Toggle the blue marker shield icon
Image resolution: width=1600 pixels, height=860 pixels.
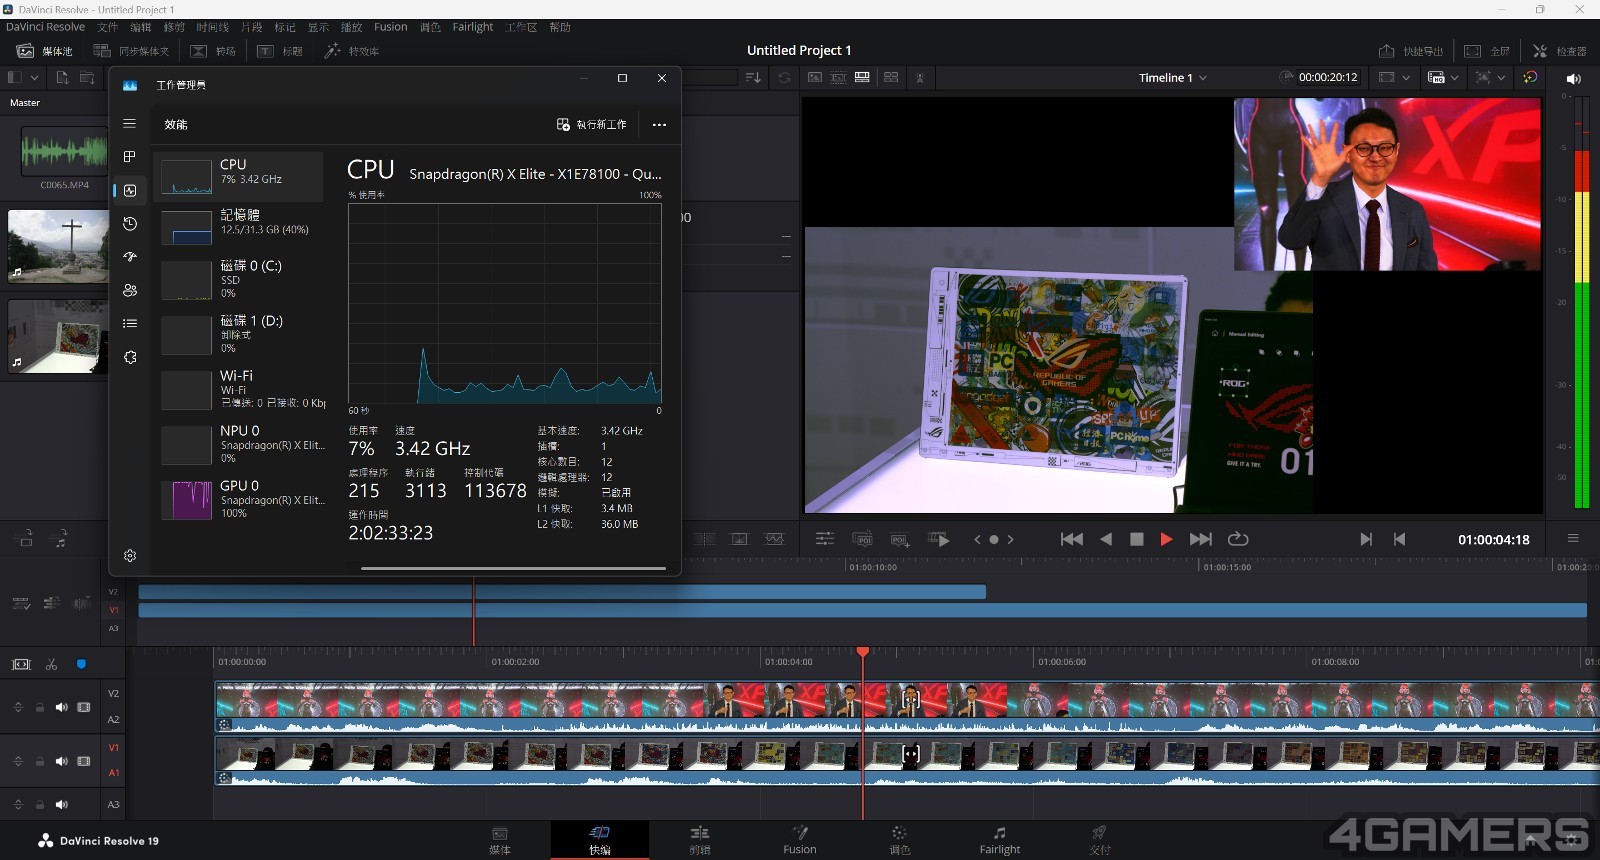pos(81,664)
